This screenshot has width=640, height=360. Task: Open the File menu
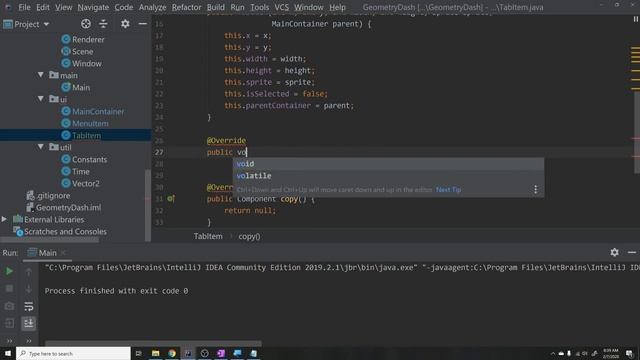tap(24, 7)
